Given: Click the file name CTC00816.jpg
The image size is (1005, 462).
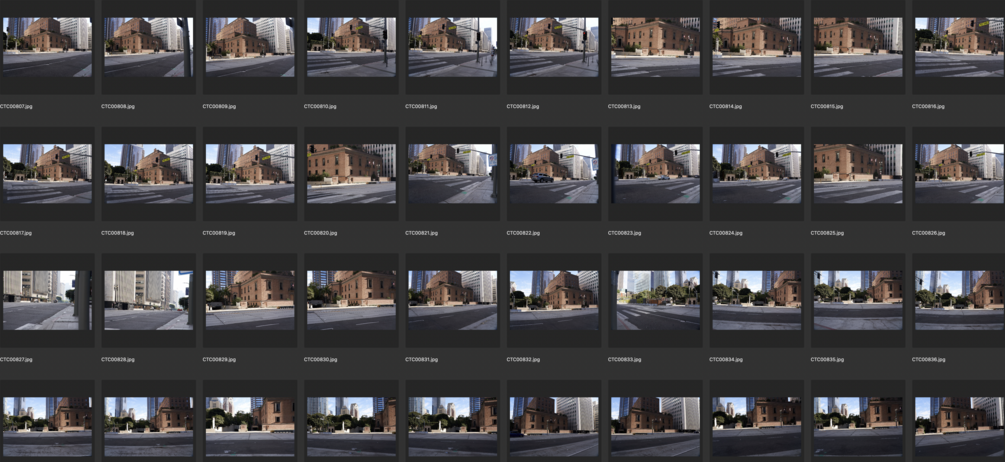Looking at the screenshot, I should coord(928,106).
